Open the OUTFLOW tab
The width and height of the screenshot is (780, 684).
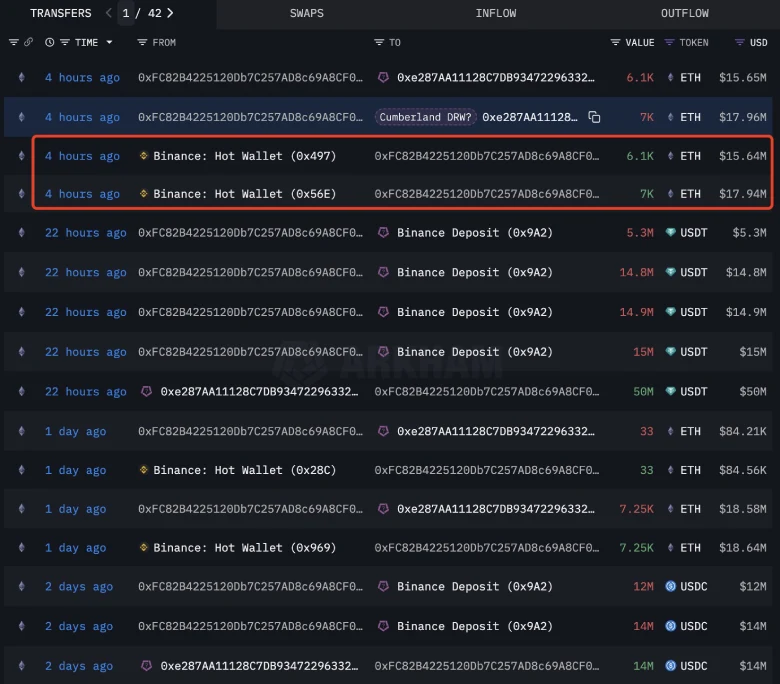pyautogui.click(x=684, y=13)
